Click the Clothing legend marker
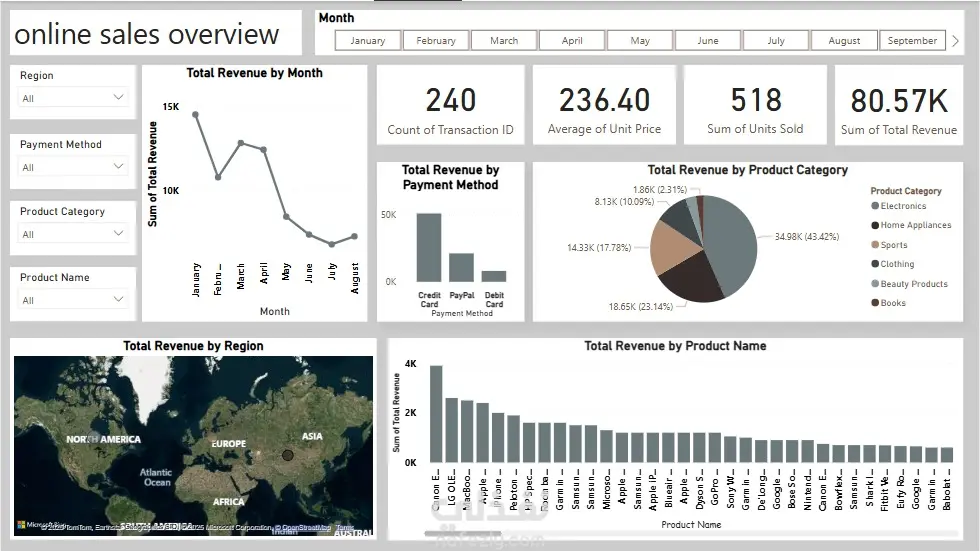Image resolution: width=980 pixels, height=551 pixels. (875, 264)
